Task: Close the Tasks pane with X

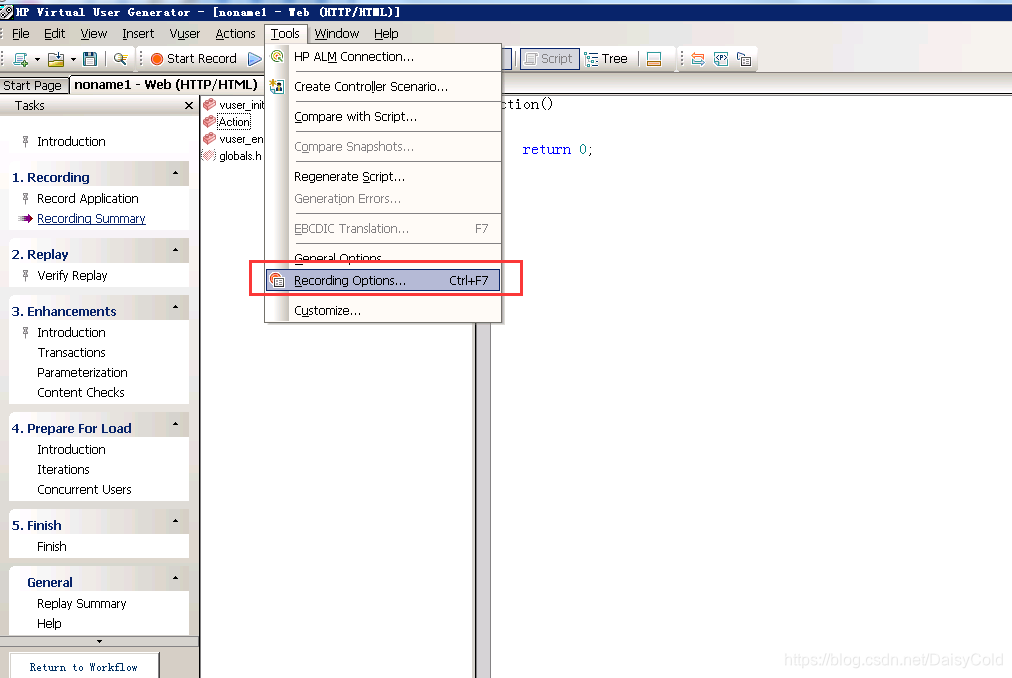Action: 188,105
